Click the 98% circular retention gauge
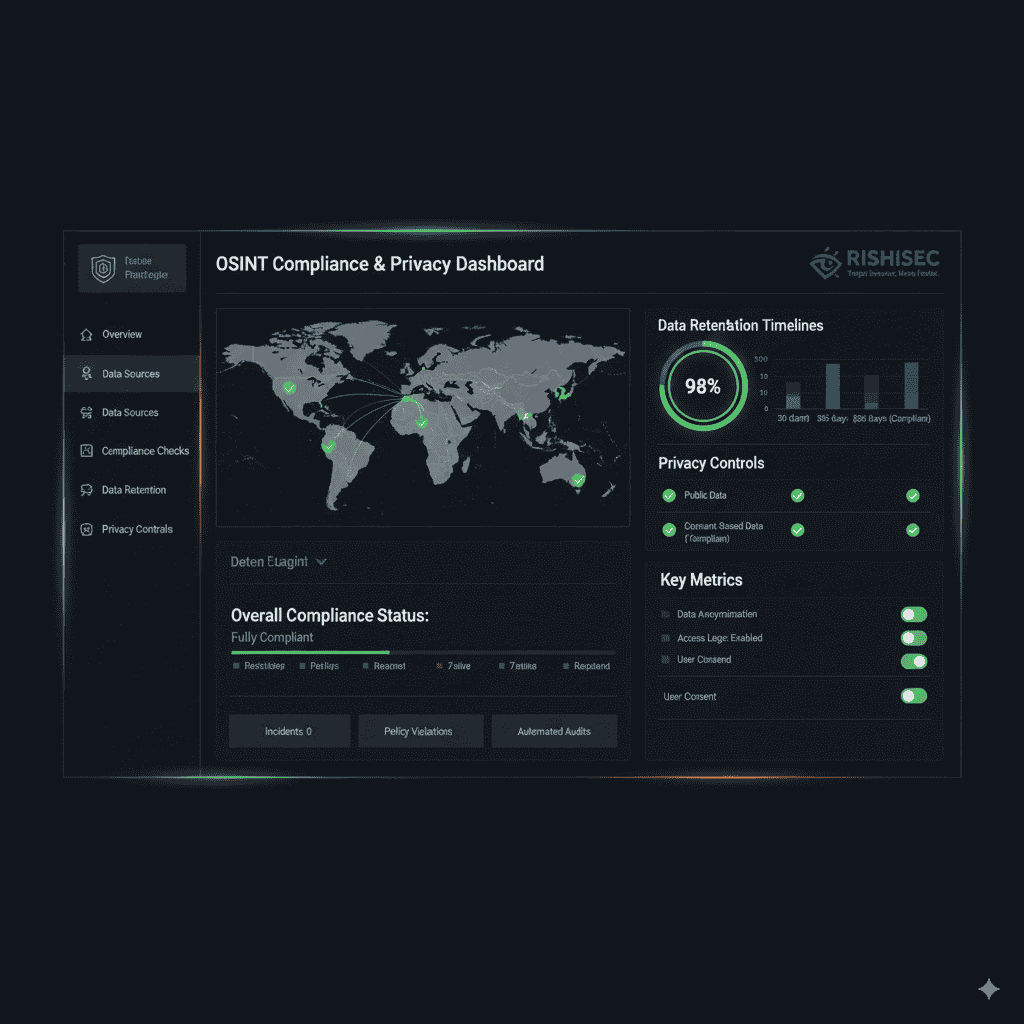This screenshot has height=1024, width=1024. [x=702, y=386]
